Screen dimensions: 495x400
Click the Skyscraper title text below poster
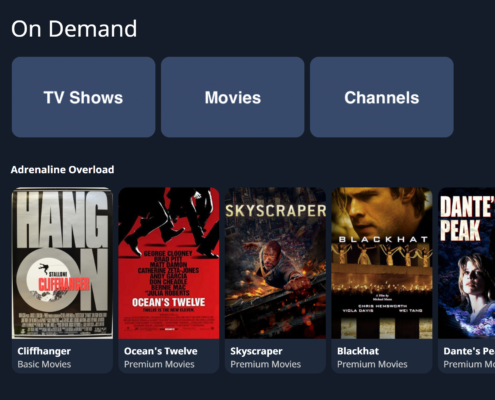[x=256, y=351]
